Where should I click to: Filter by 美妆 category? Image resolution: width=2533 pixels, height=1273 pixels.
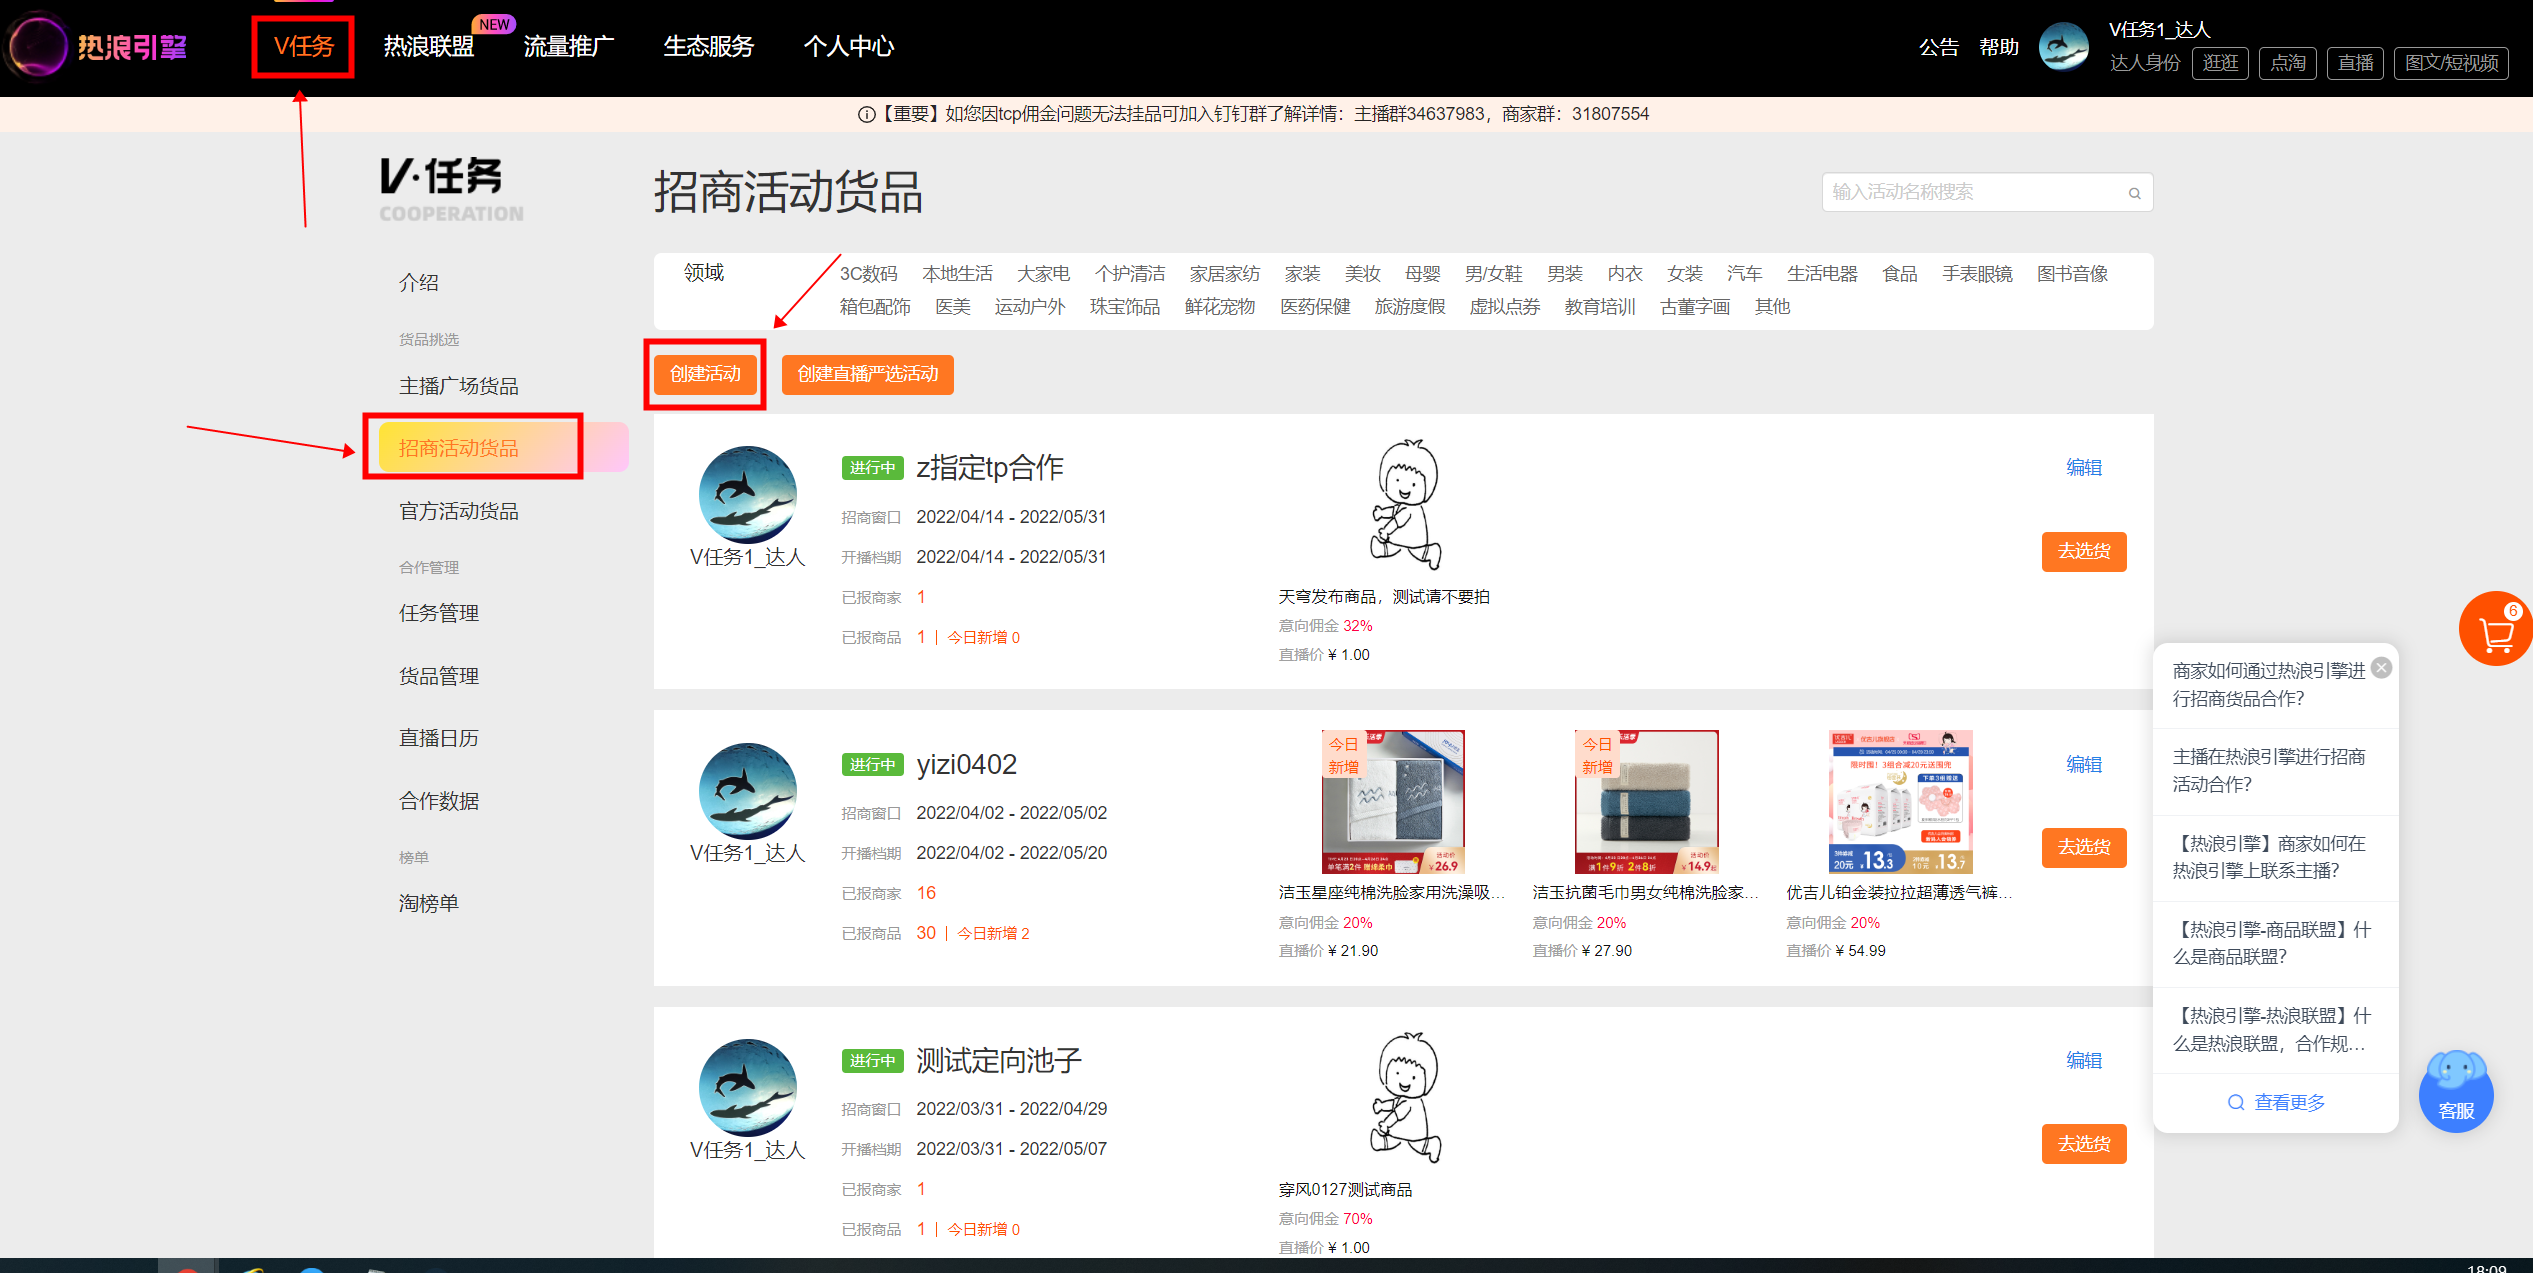[x=1362, y=274]
